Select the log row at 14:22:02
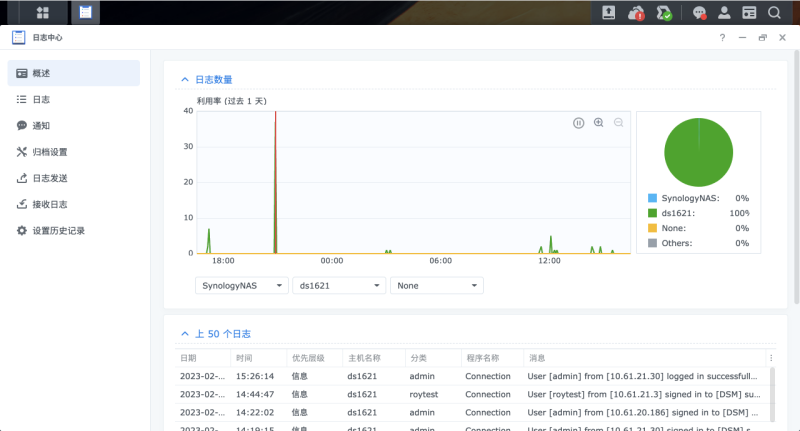This screenshot has height=431, width=800. click(x=472, y=413)
